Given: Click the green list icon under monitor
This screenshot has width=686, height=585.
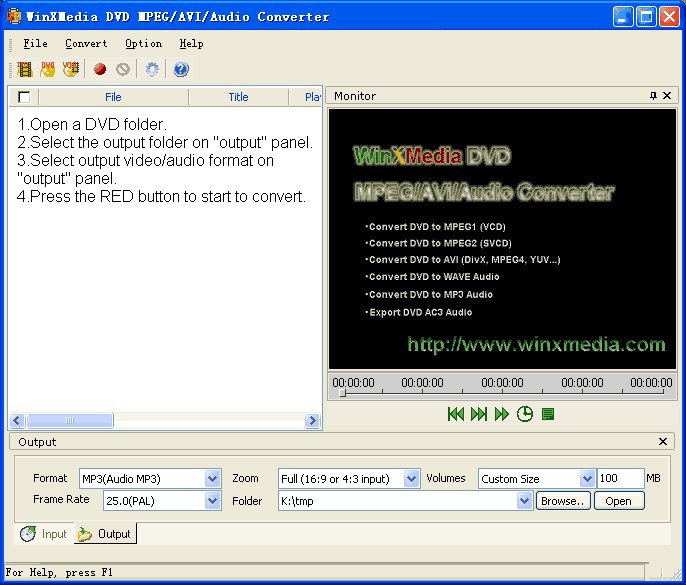Looking at the screenshot, I should pyautogui.click(x=548, y=414).
